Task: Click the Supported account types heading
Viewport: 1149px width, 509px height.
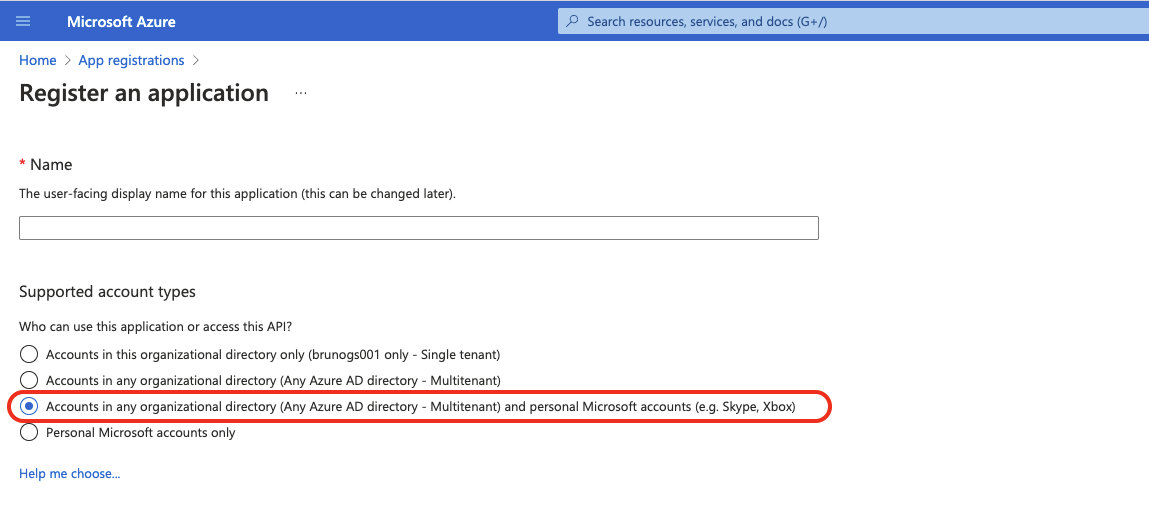Action: click(107, 291)
